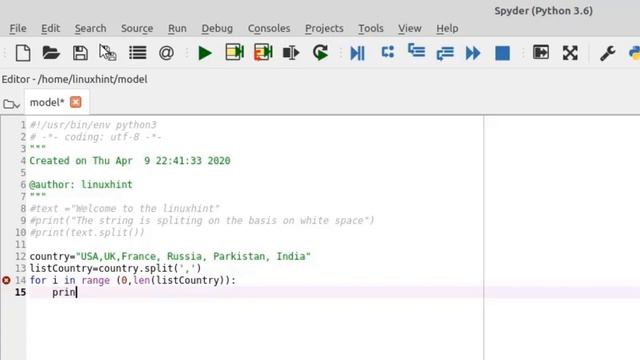The width and height of the screenshot is (640, 360).
Task: Close the model* tab with orange X
Action: pyautogui.click(x=76, y=102)
